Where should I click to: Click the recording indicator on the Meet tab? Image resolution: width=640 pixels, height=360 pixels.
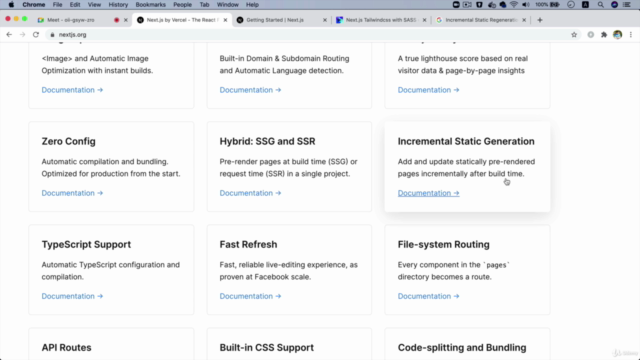(x=117, y=20)
